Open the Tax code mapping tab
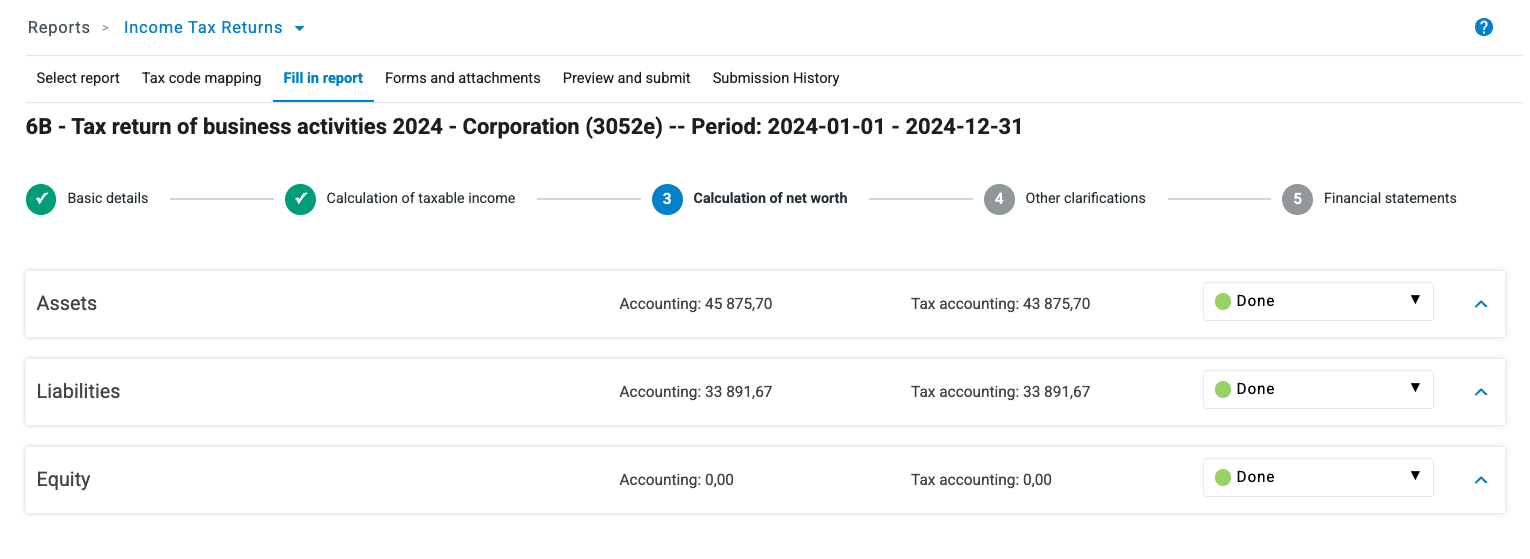 (201, 78)
